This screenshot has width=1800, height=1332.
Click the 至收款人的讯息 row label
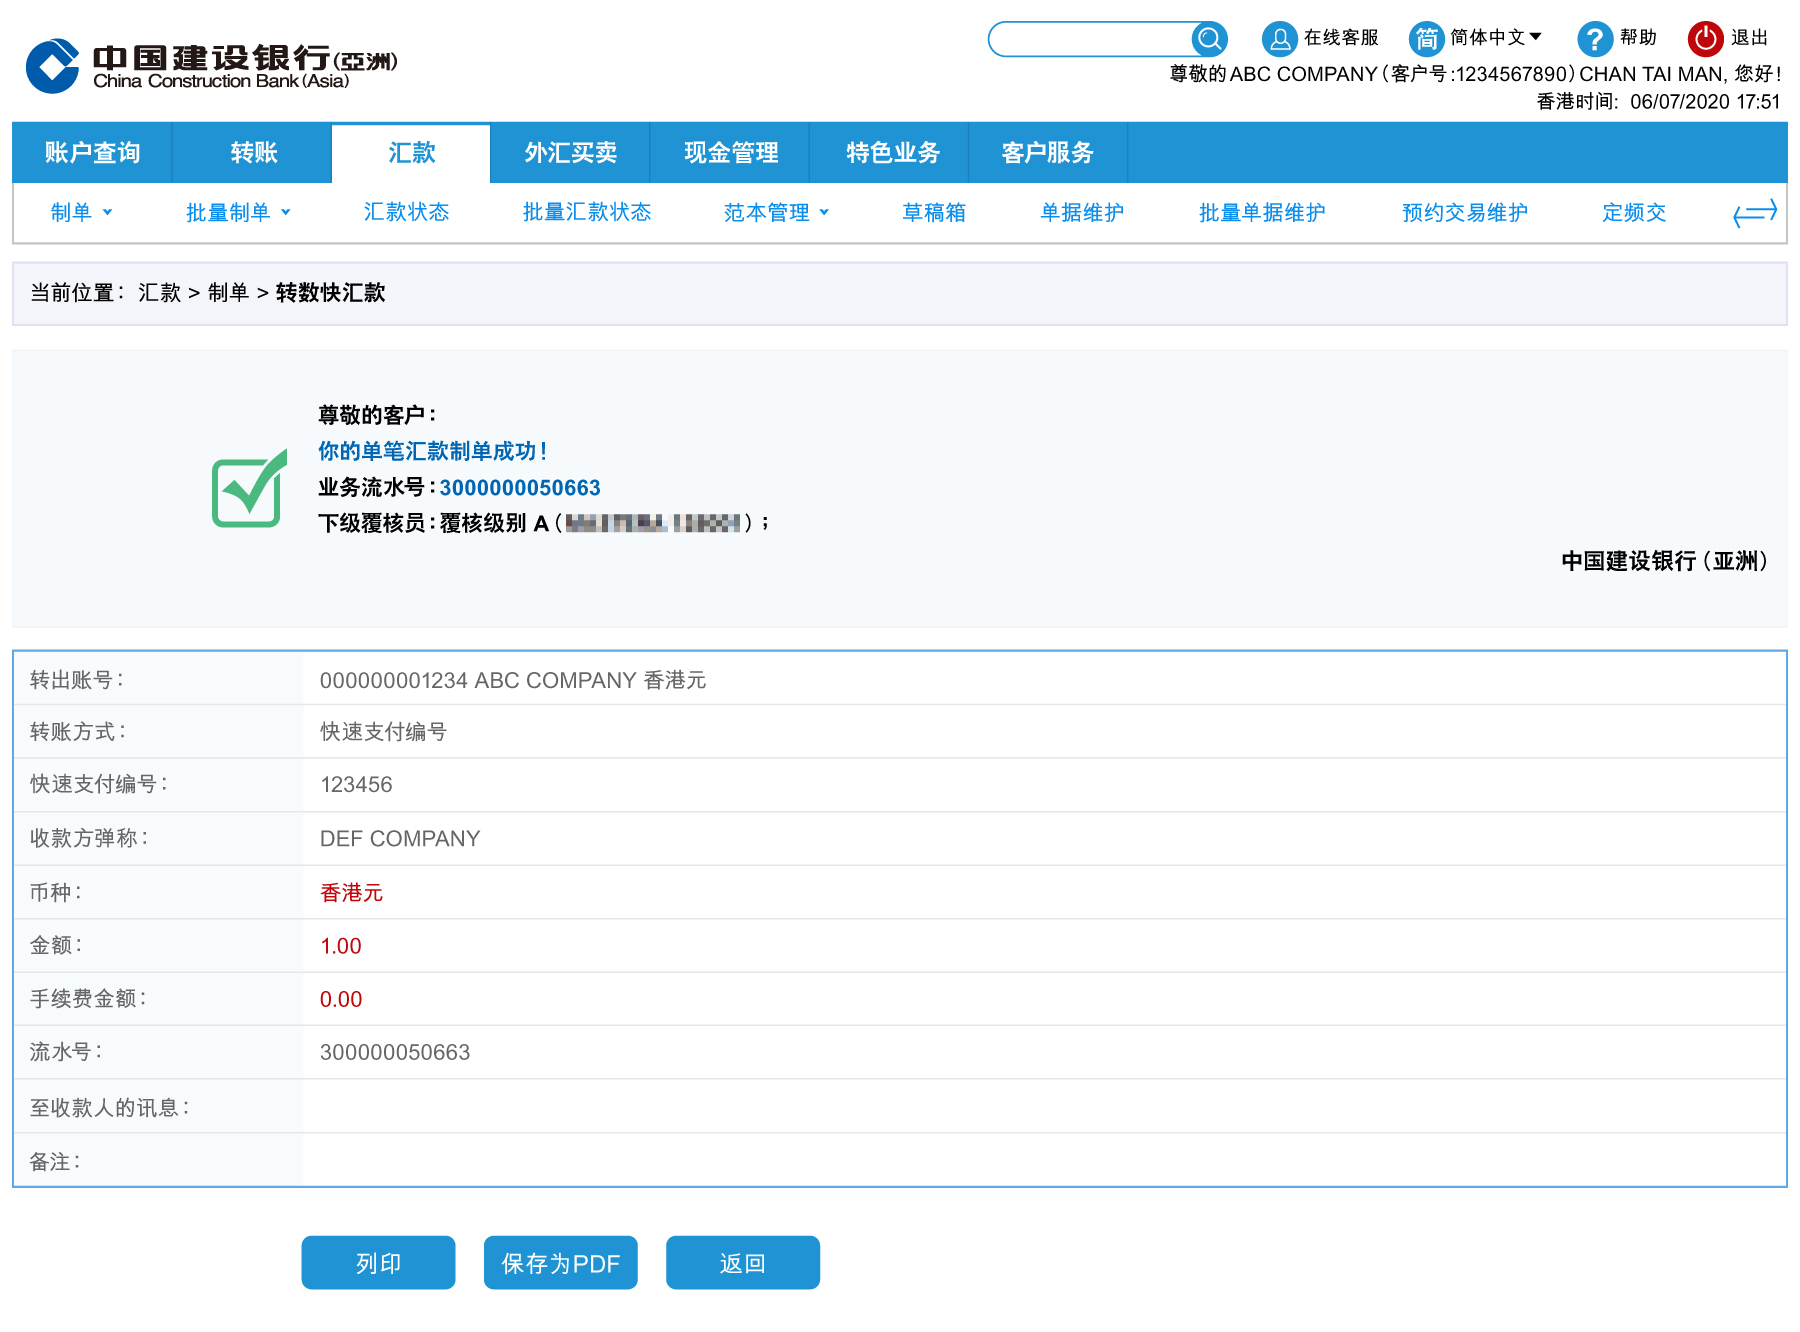tap(109, 1107)
